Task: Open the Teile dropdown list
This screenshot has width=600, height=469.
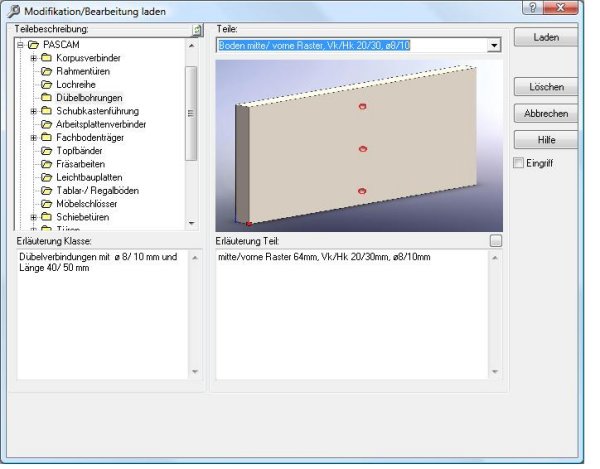Action: tap(494, 46)
